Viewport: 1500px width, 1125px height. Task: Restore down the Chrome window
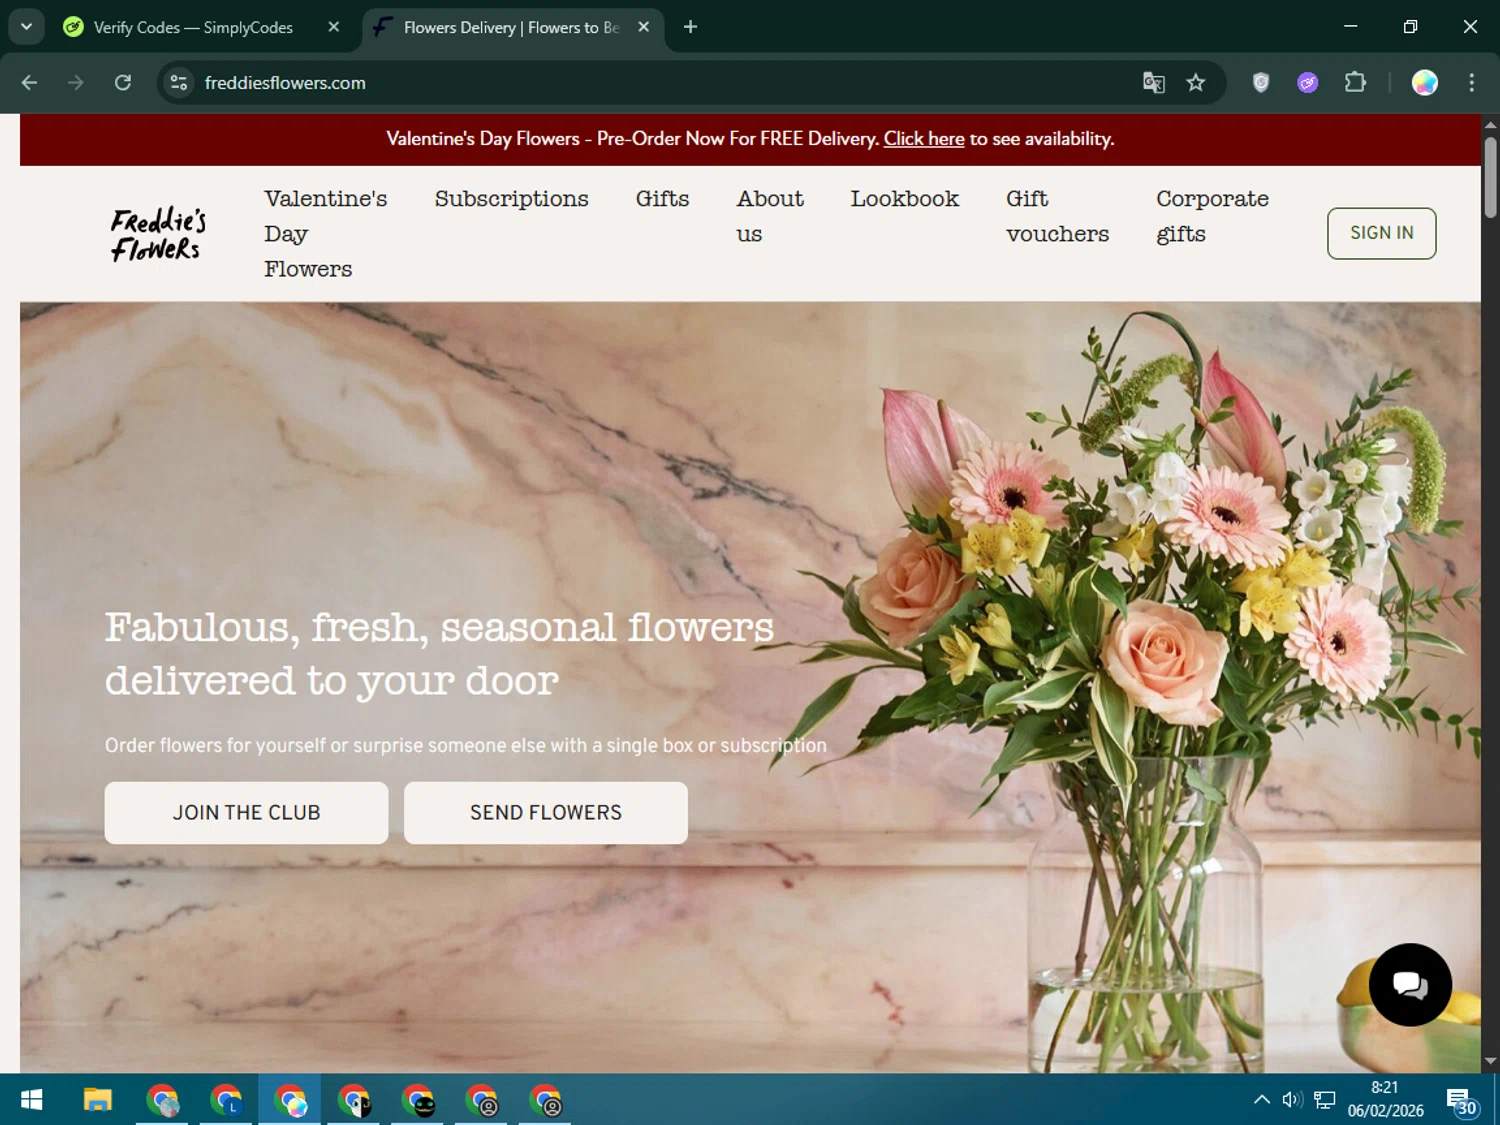[1411, 27]
